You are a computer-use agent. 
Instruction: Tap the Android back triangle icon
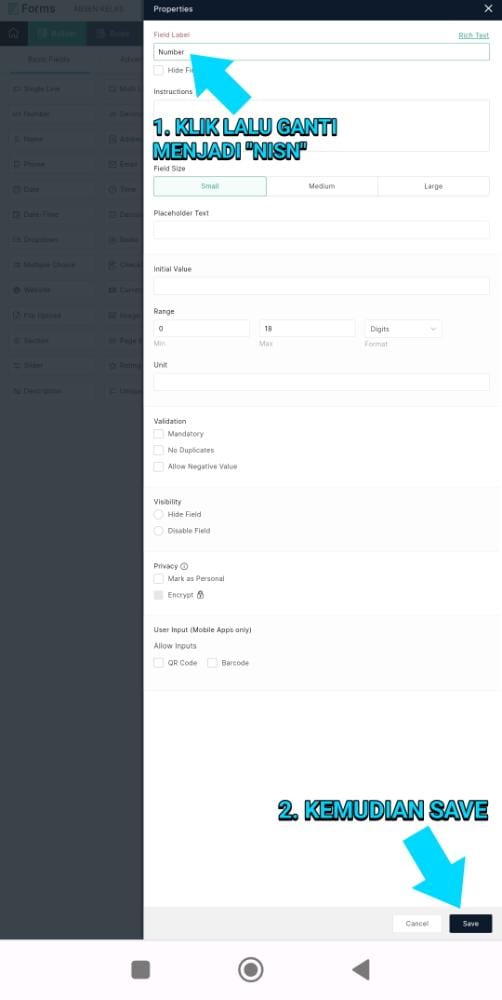point(361,969)
